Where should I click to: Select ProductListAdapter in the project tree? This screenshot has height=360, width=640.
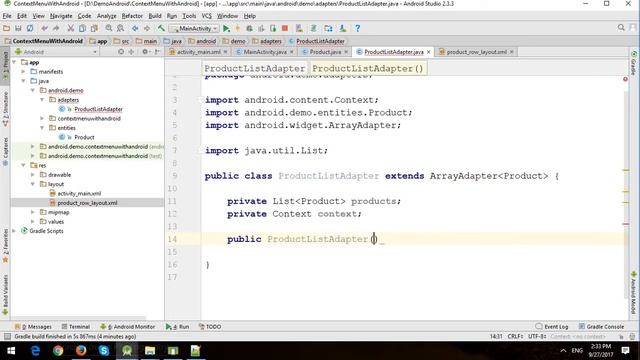coord(98,109)
